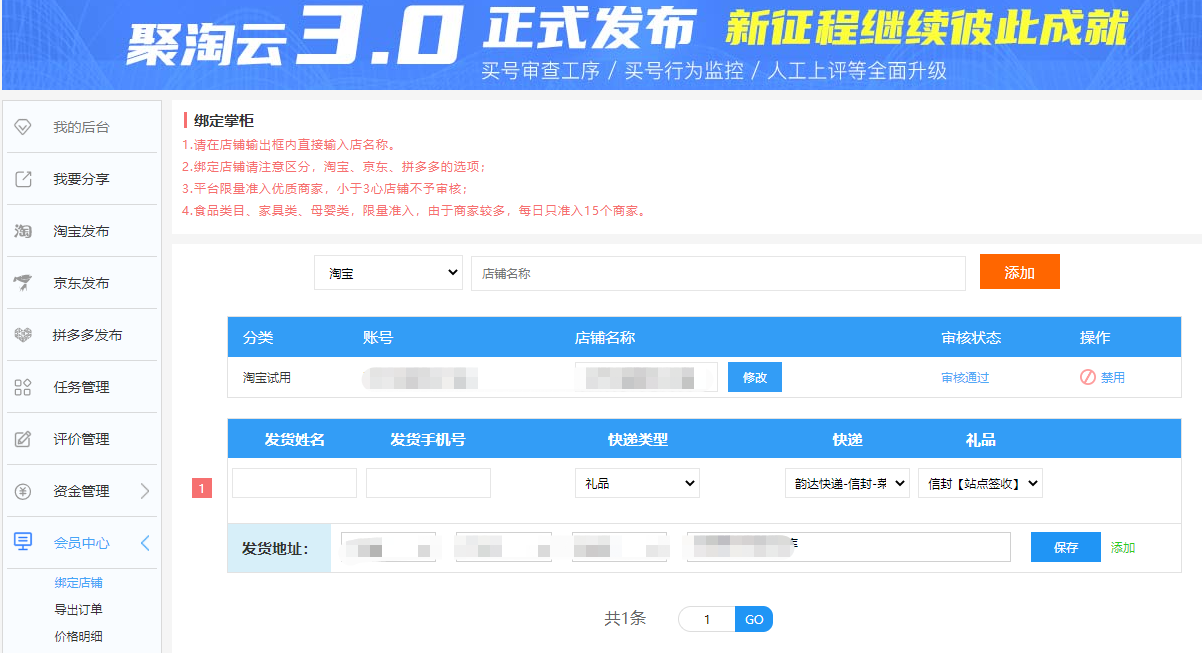Click the detailed street address input field
The height and width of the screenshot is (653, 1202).
click(x=849, y=547)
